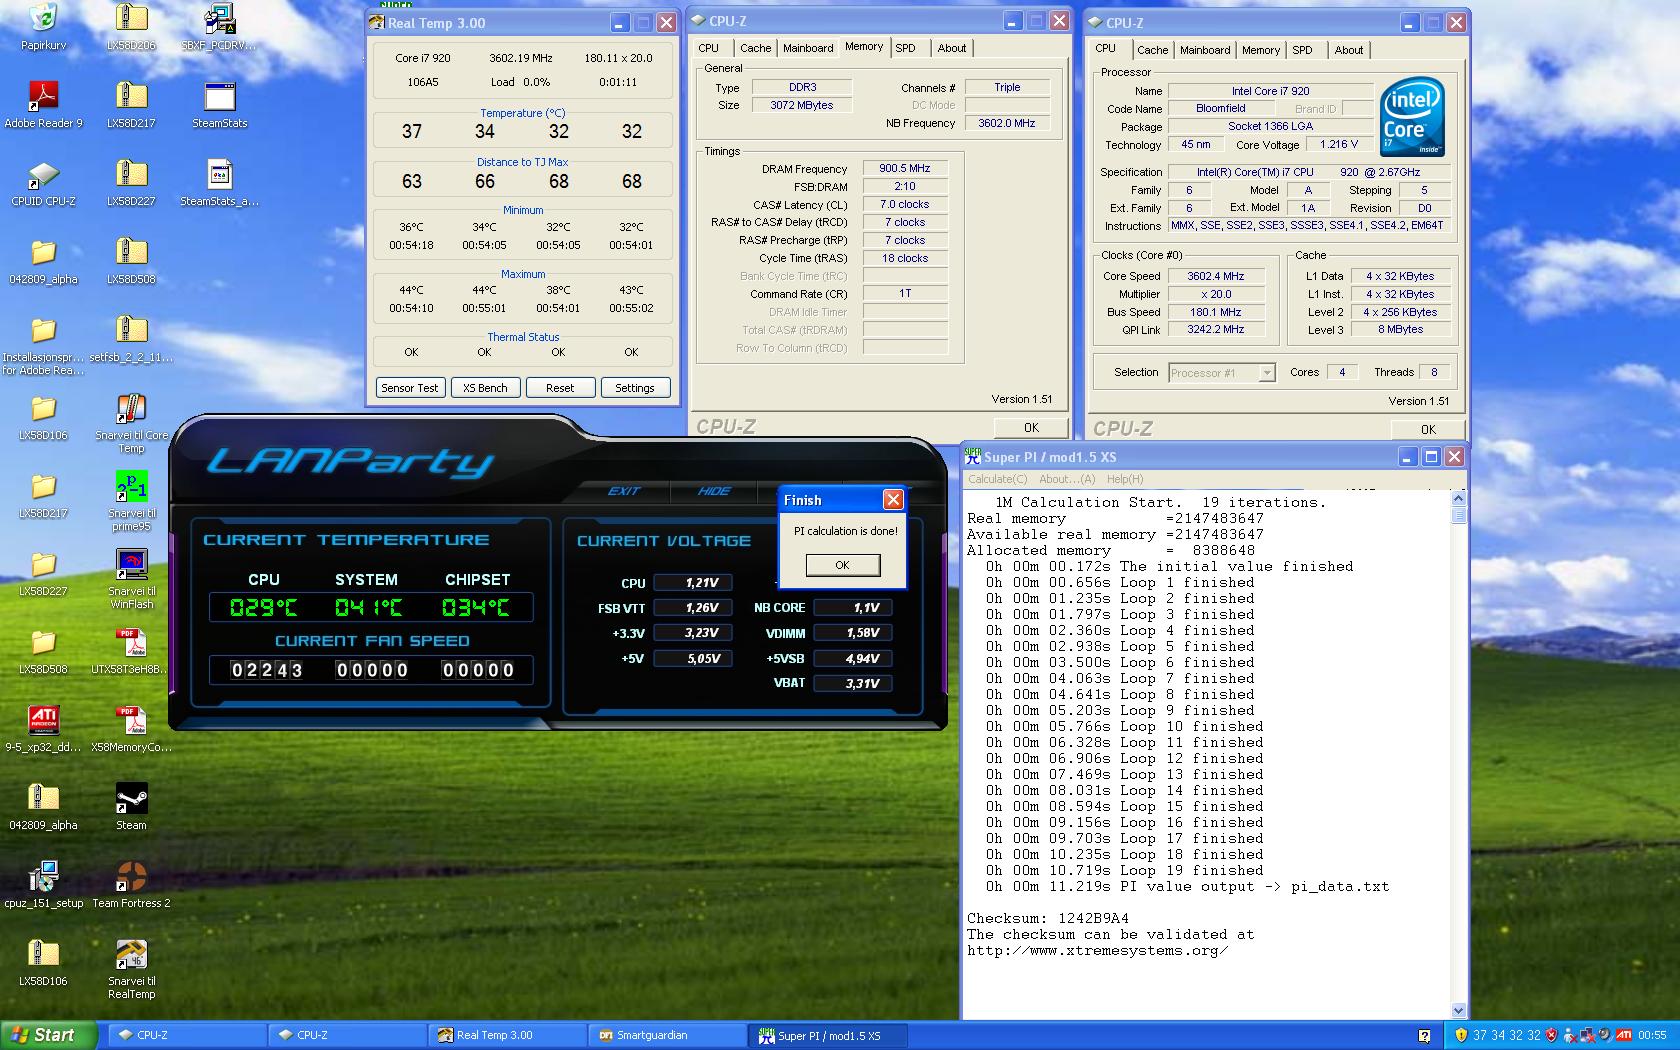This screenshot has height=1050, width=1680.
Task: Click the DRAM Frequency value 900.5 MHz
Action: pos(905,168)
